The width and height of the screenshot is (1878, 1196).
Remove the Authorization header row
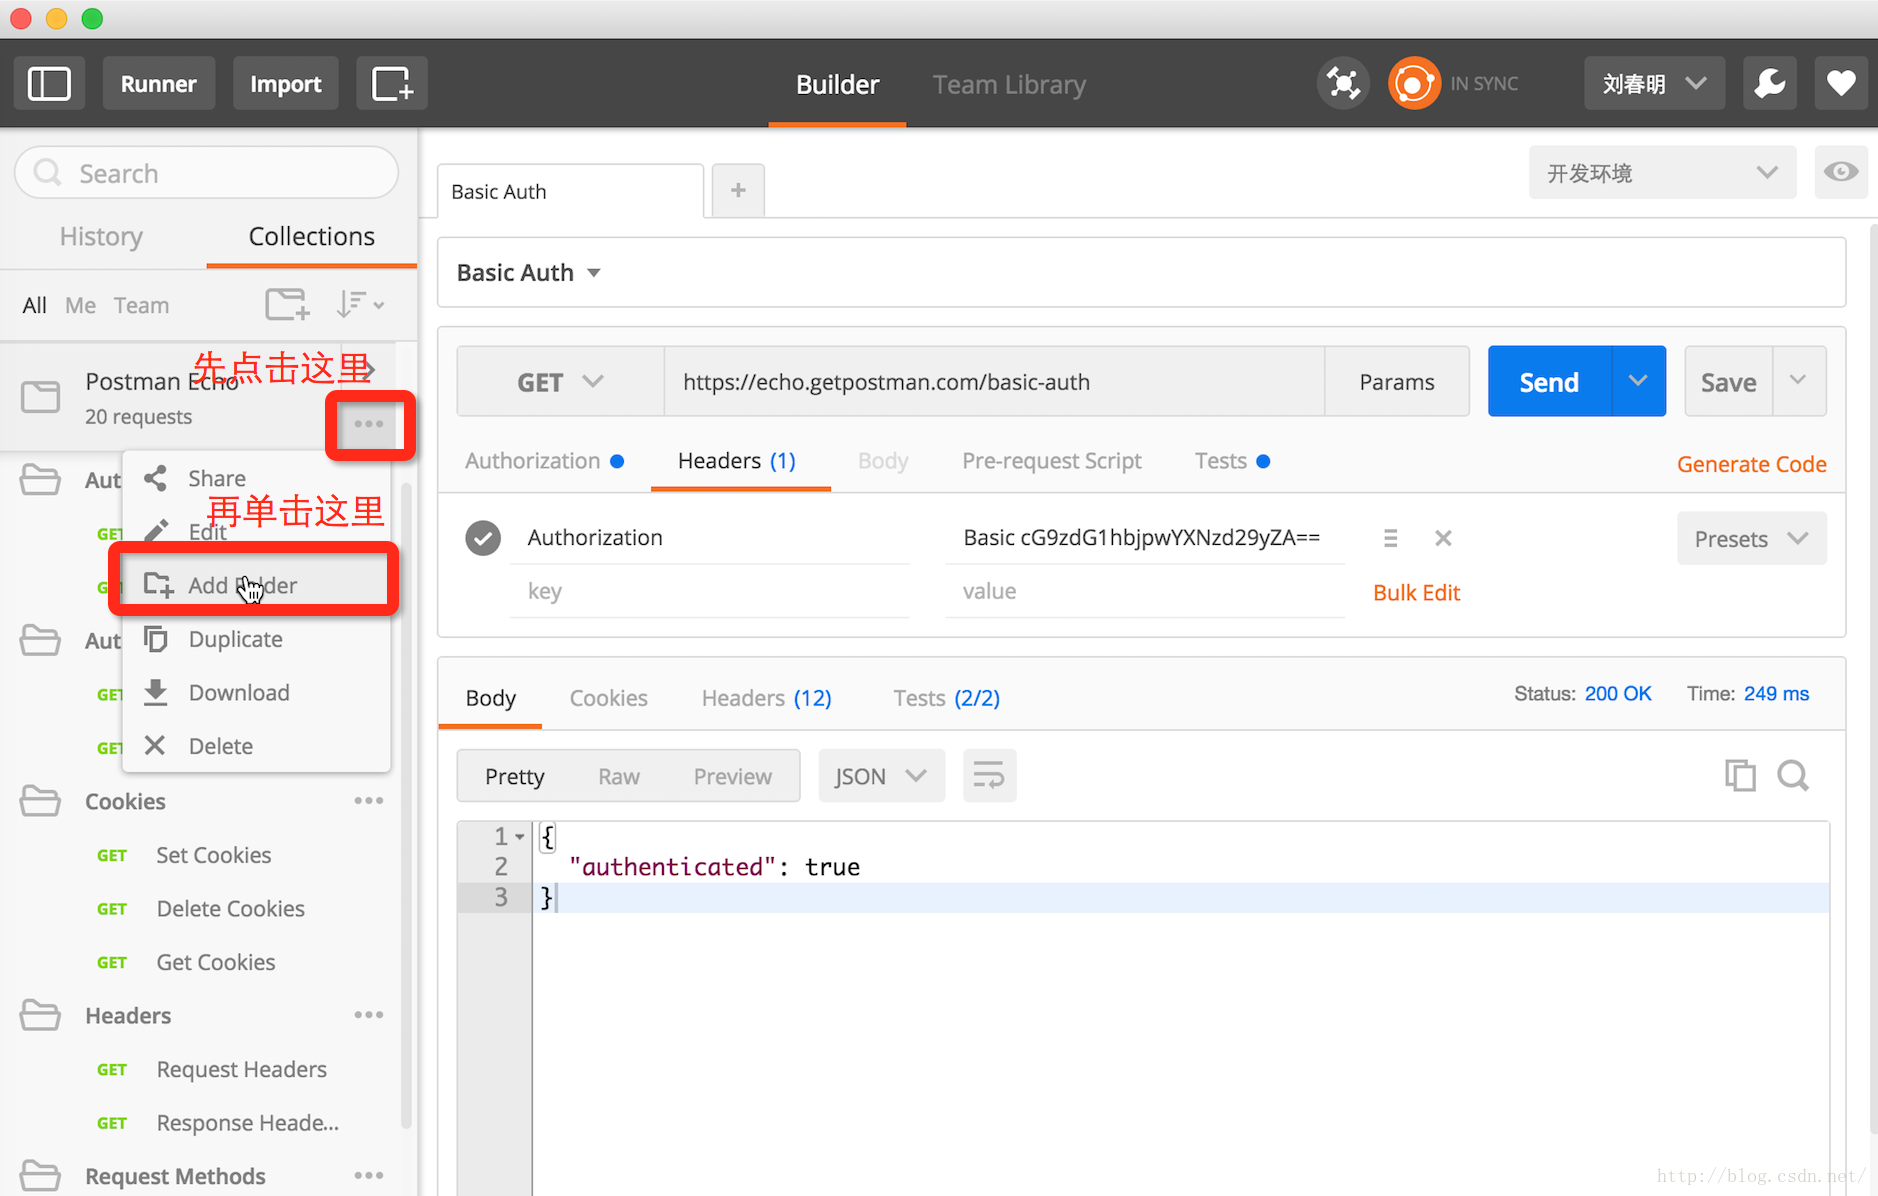[x=1443, y=538]
